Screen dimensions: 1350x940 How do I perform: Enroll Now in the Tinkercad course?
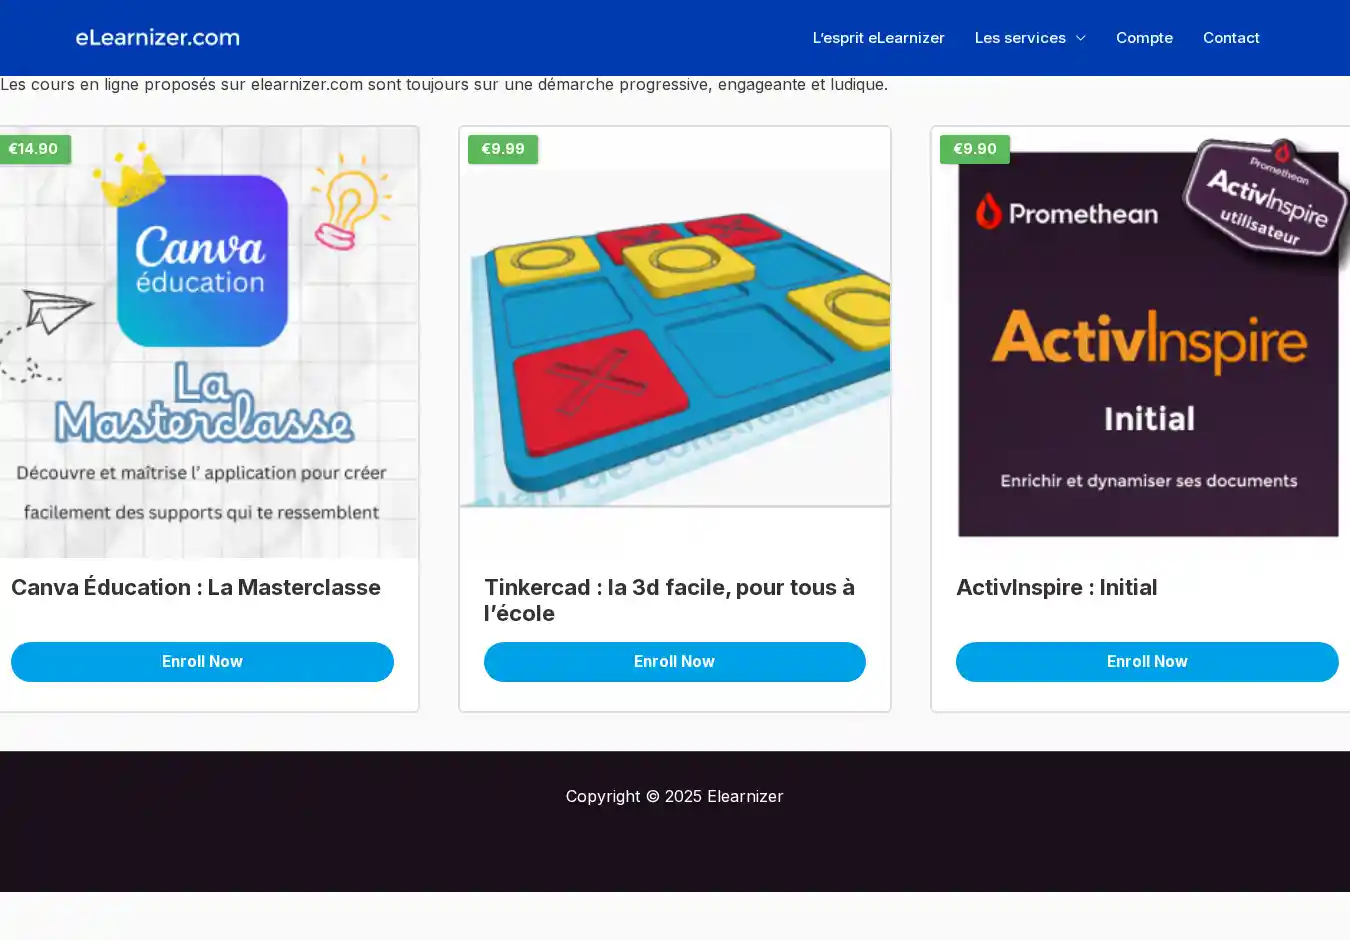coord(675,662)
